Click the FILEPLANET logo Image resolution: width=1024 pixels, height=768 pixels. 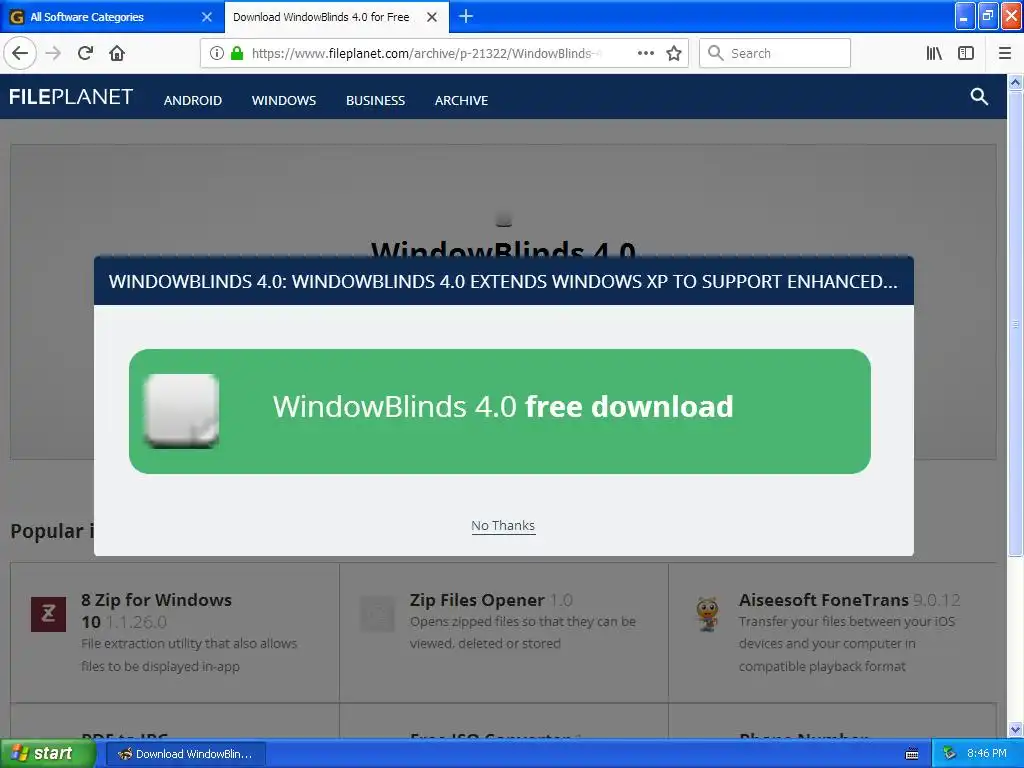tap(71, 97)
